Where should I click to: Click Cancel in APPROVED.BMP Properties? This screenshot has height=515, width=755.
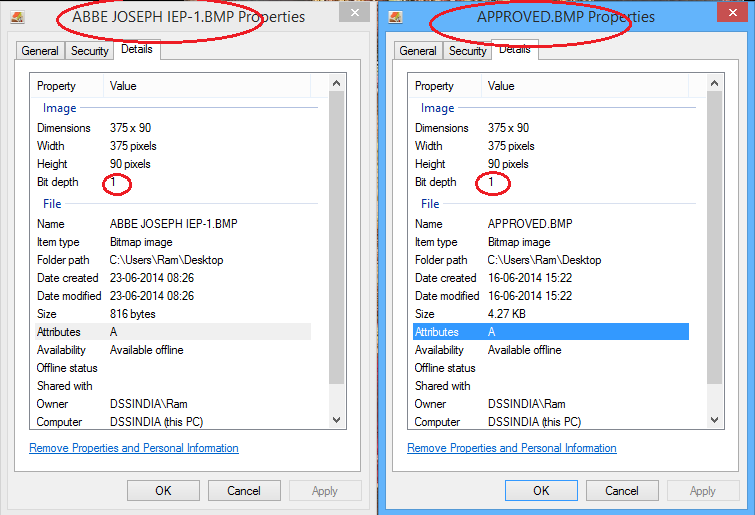pyautogui.click(x=622, y=490)
